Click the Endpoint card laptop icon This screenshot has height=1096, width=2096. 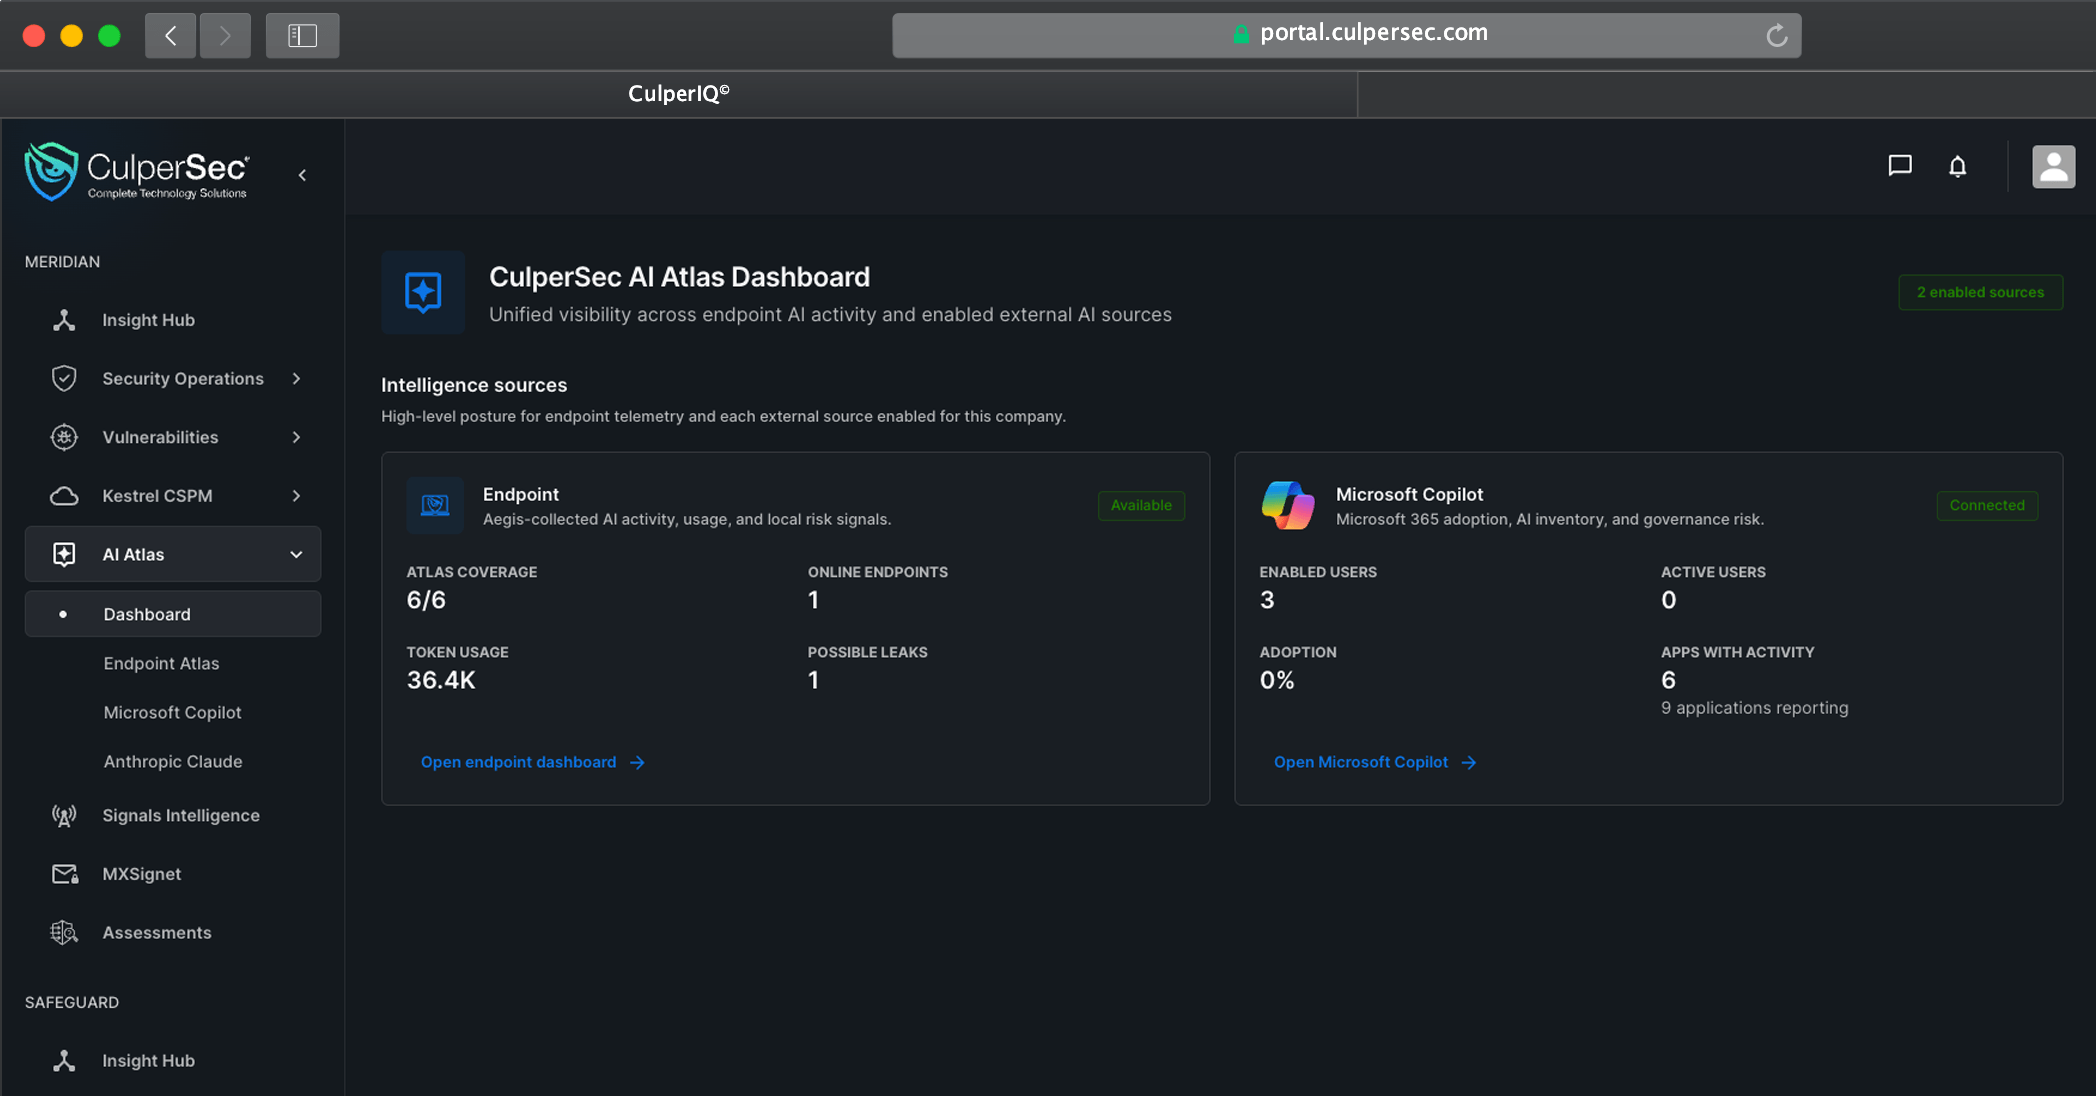(x=435, y=505)
